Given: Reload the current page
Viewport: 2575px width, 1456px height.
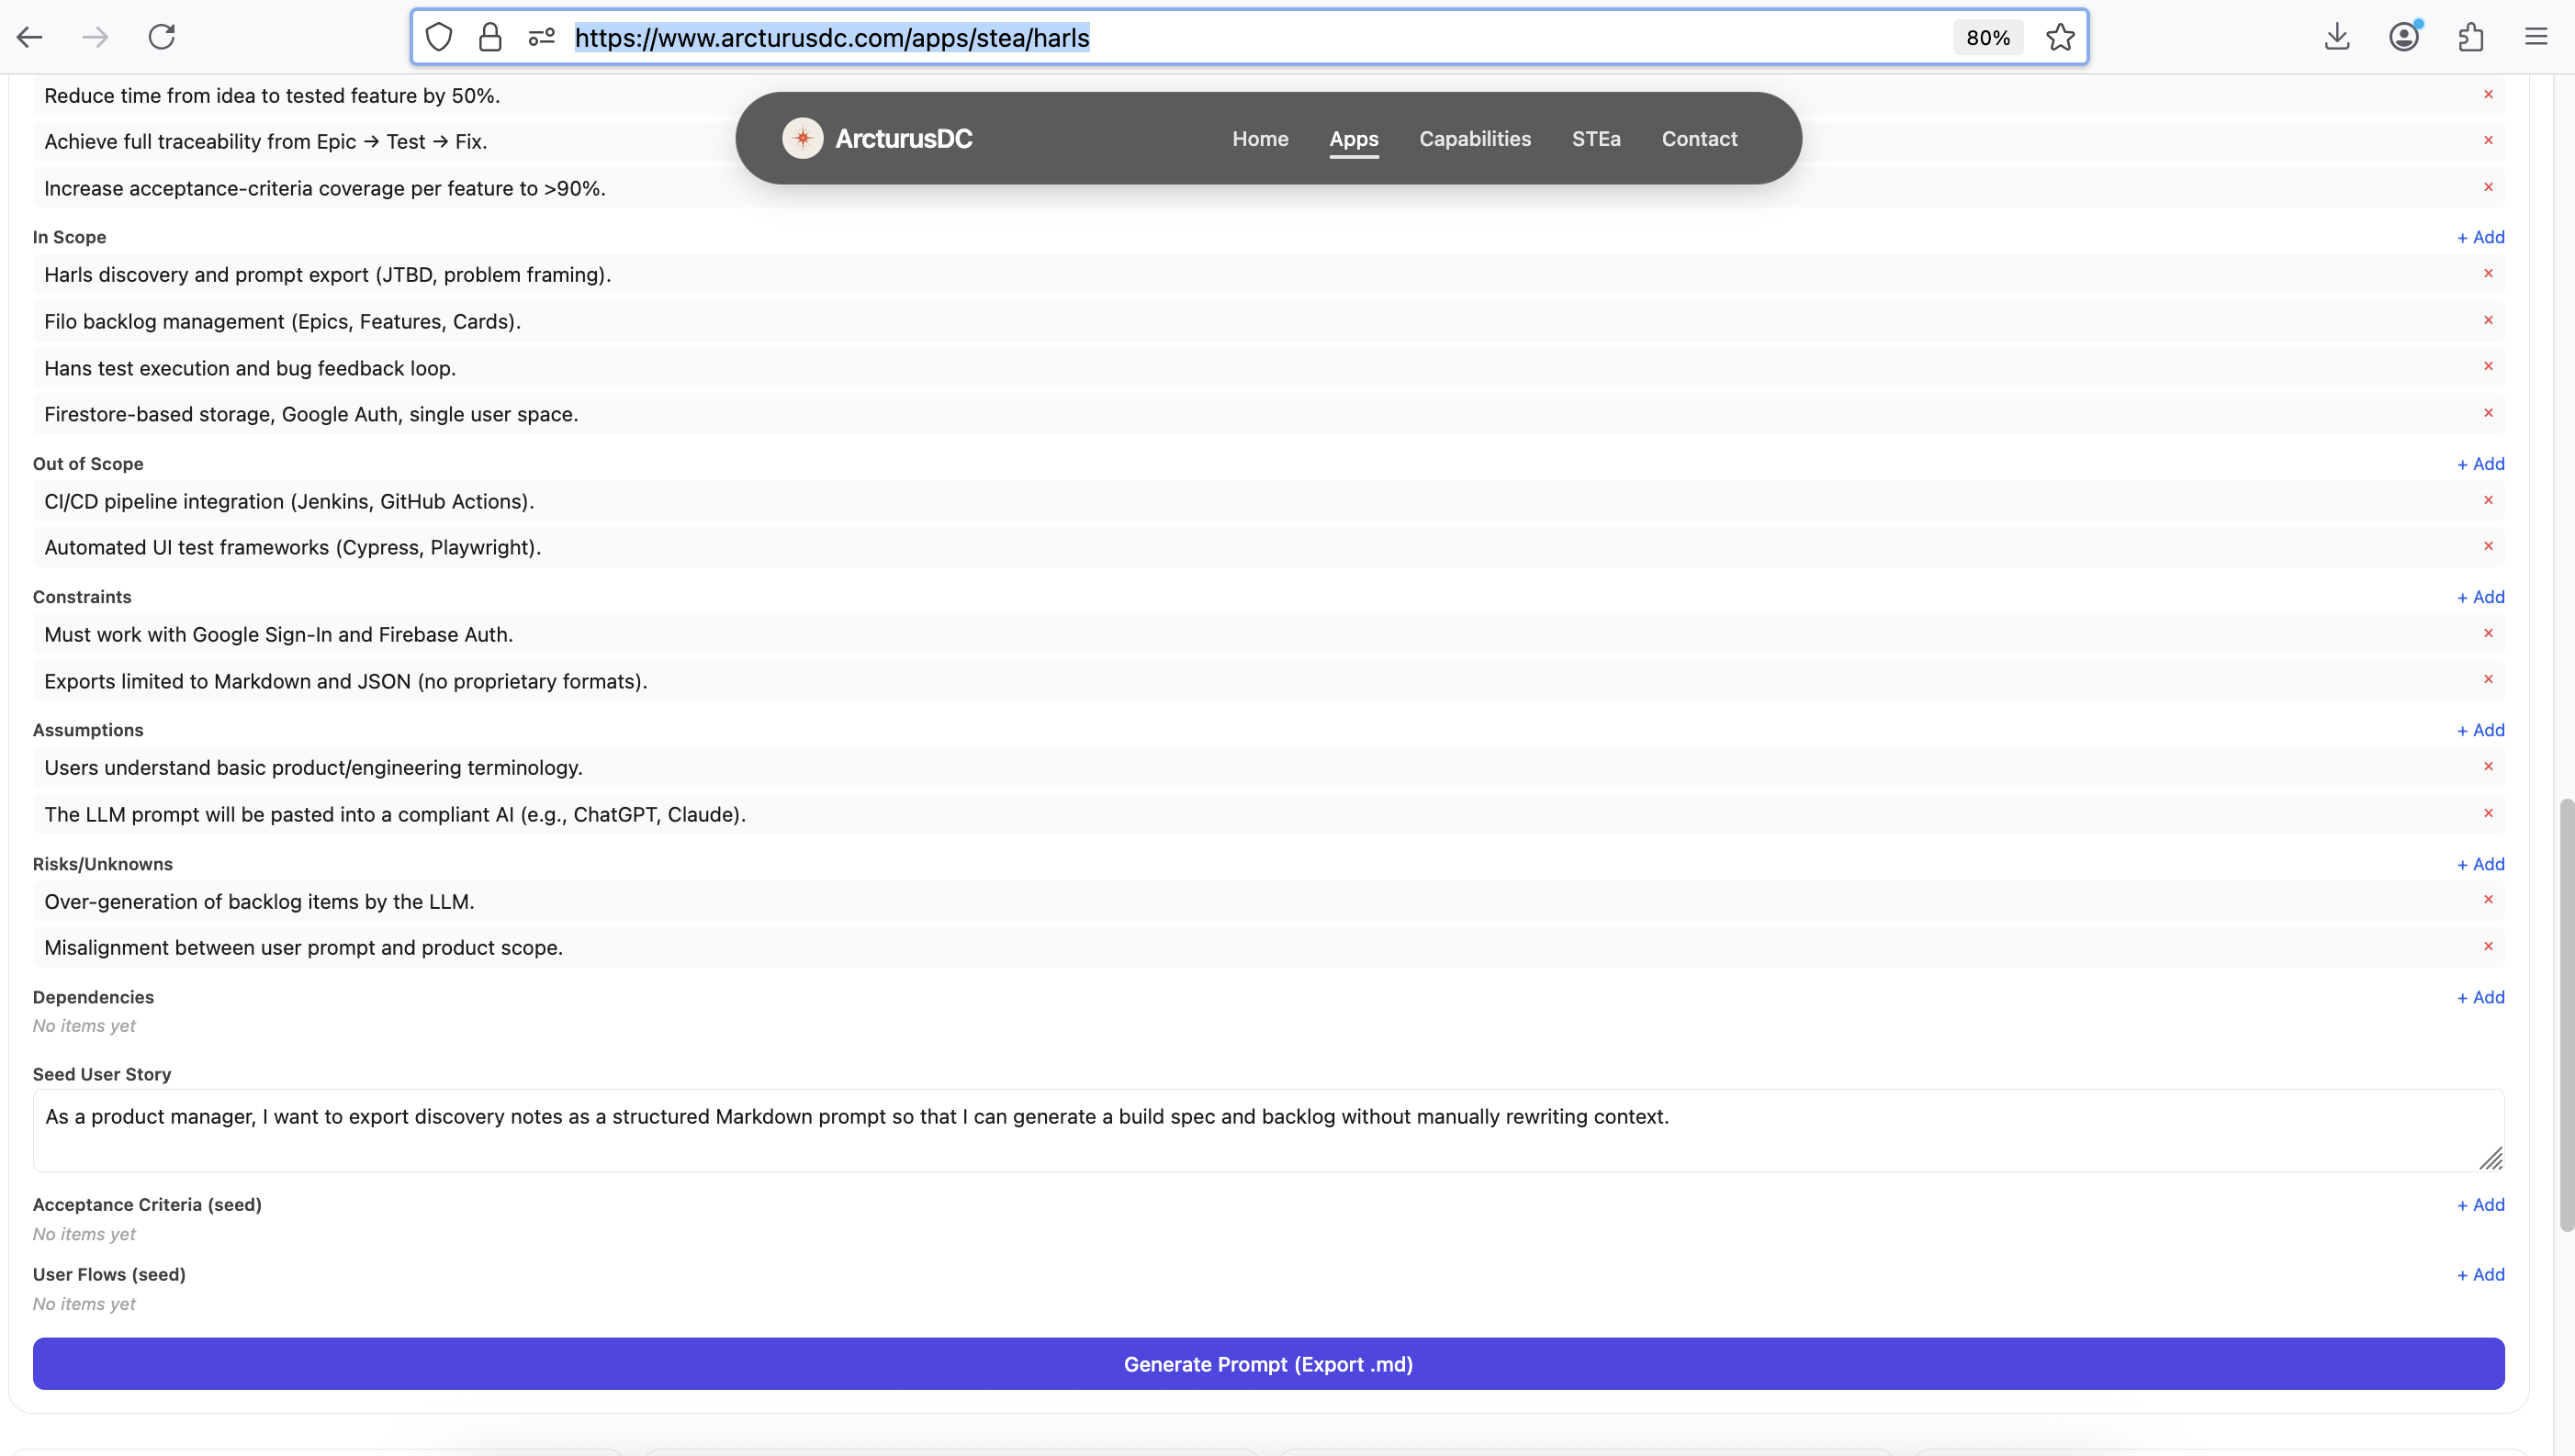Looking at the screenshot, I should click(x=161, y=37).
